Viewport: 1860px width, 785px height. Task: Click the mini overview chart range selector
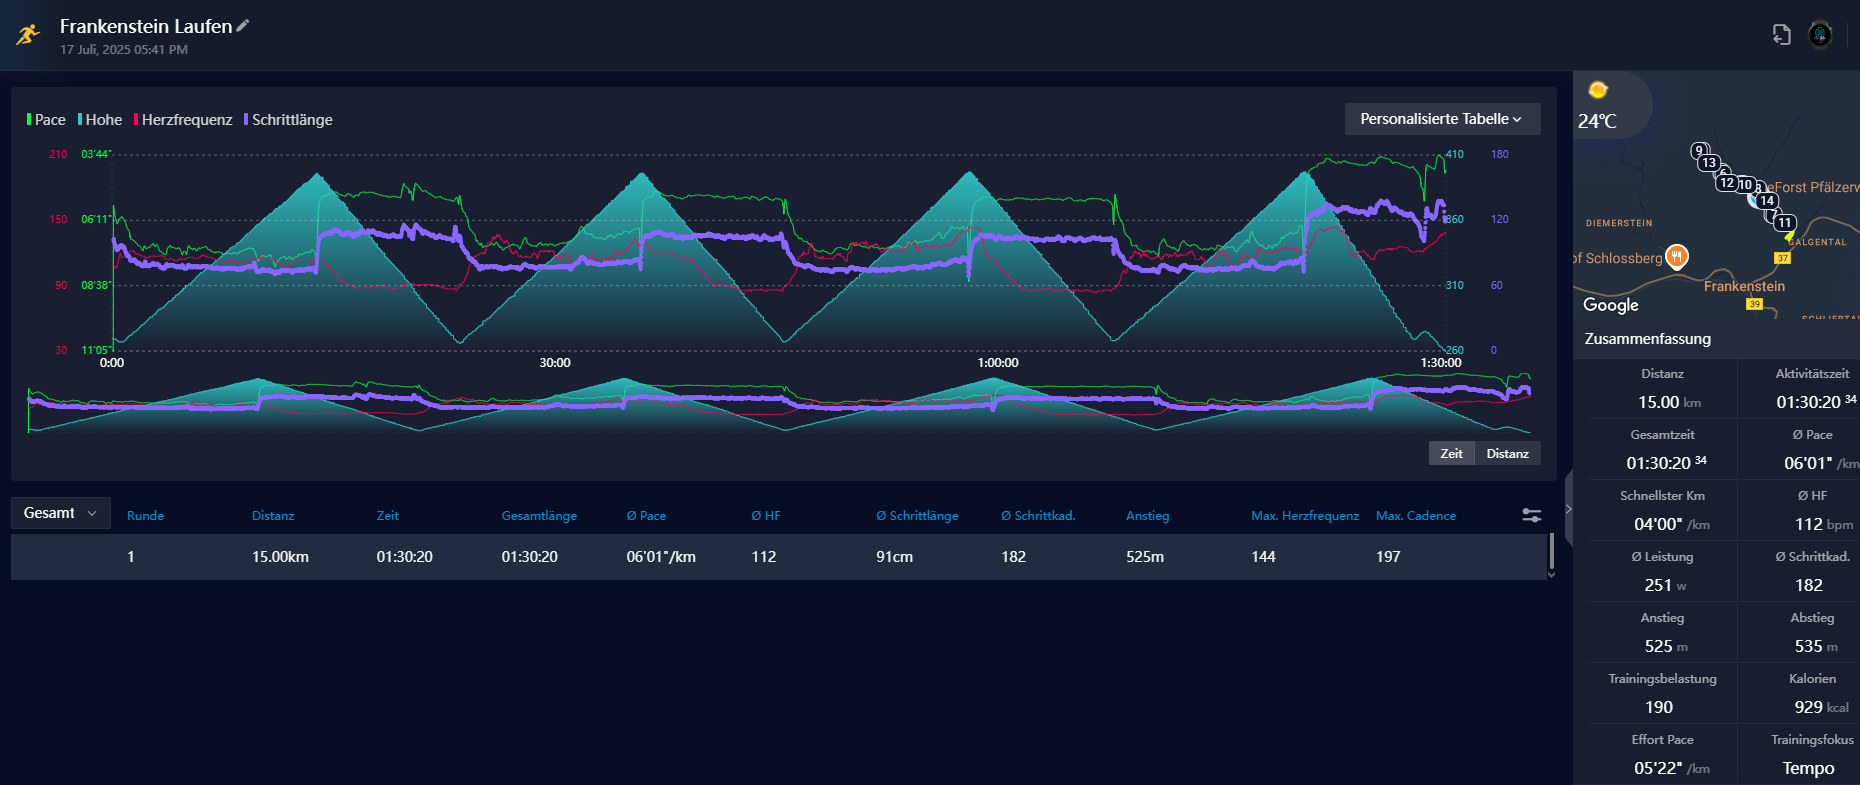pyautogui.click(x=778, y=405)
